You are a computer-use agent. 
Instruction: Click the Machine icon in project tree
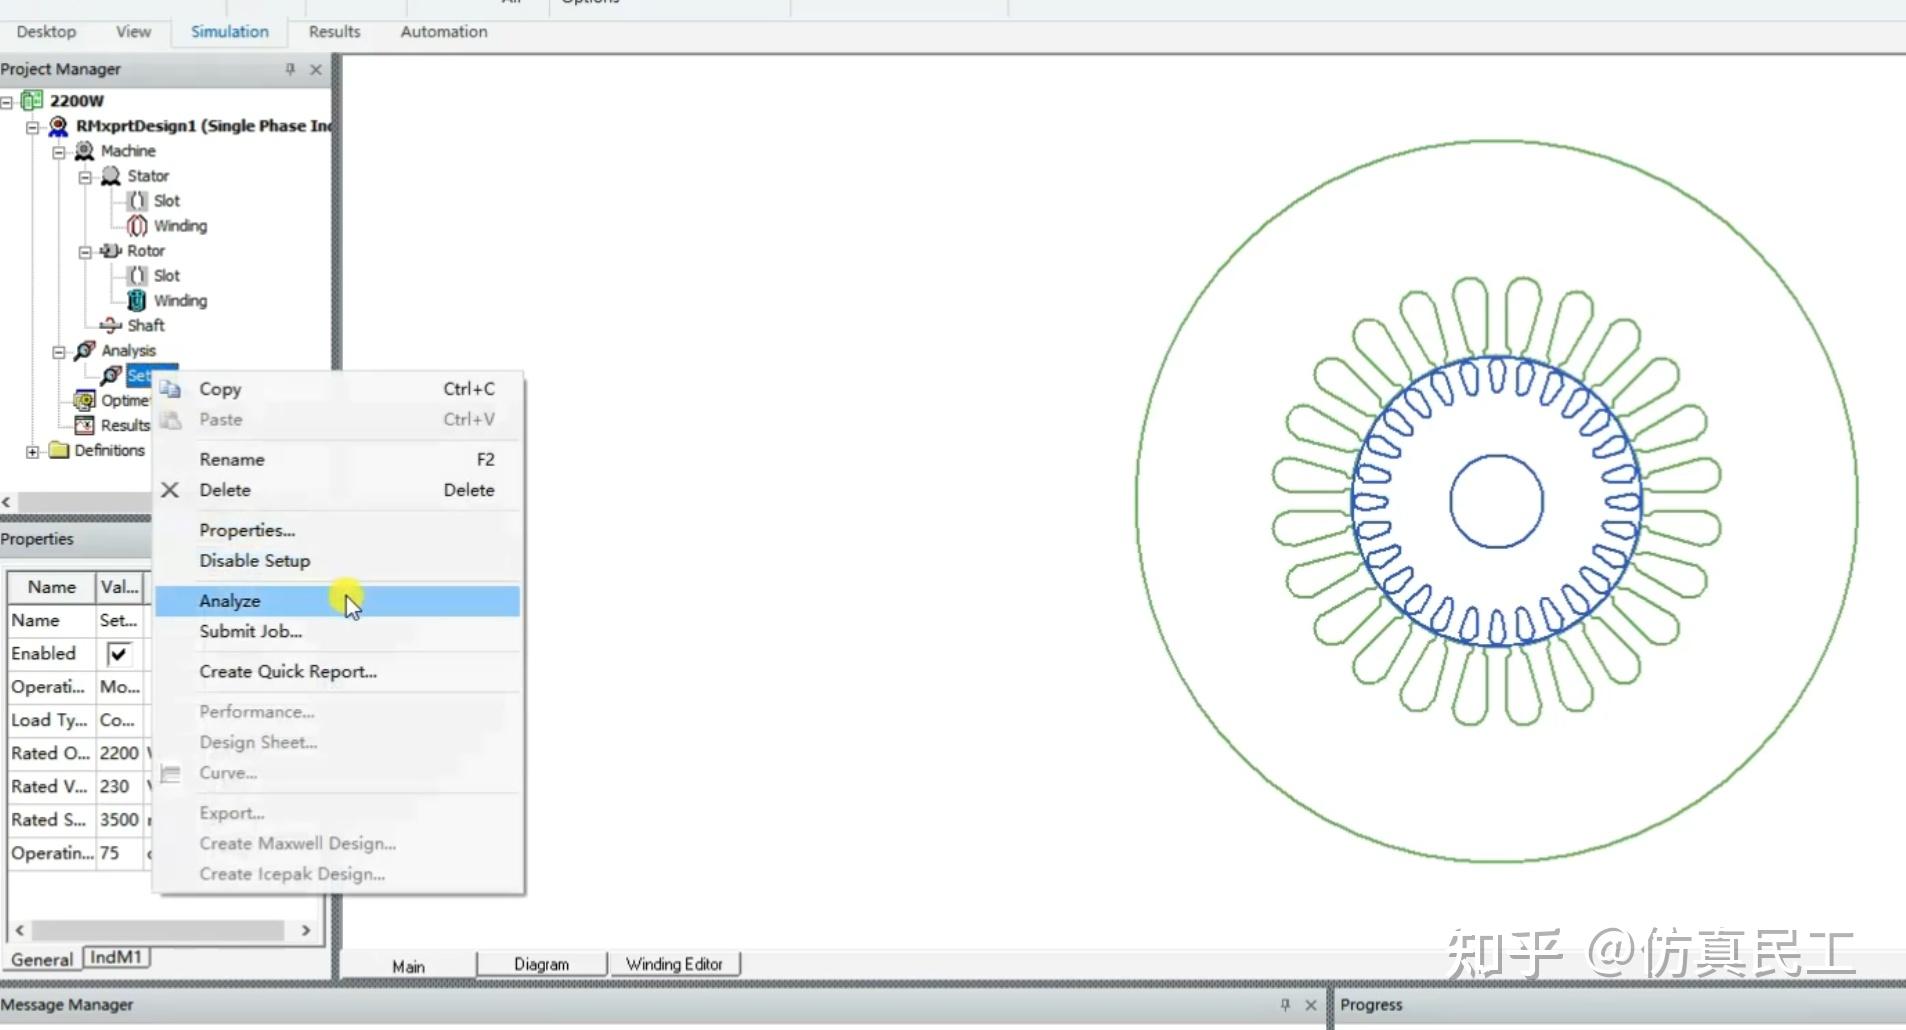coord(85,150)
